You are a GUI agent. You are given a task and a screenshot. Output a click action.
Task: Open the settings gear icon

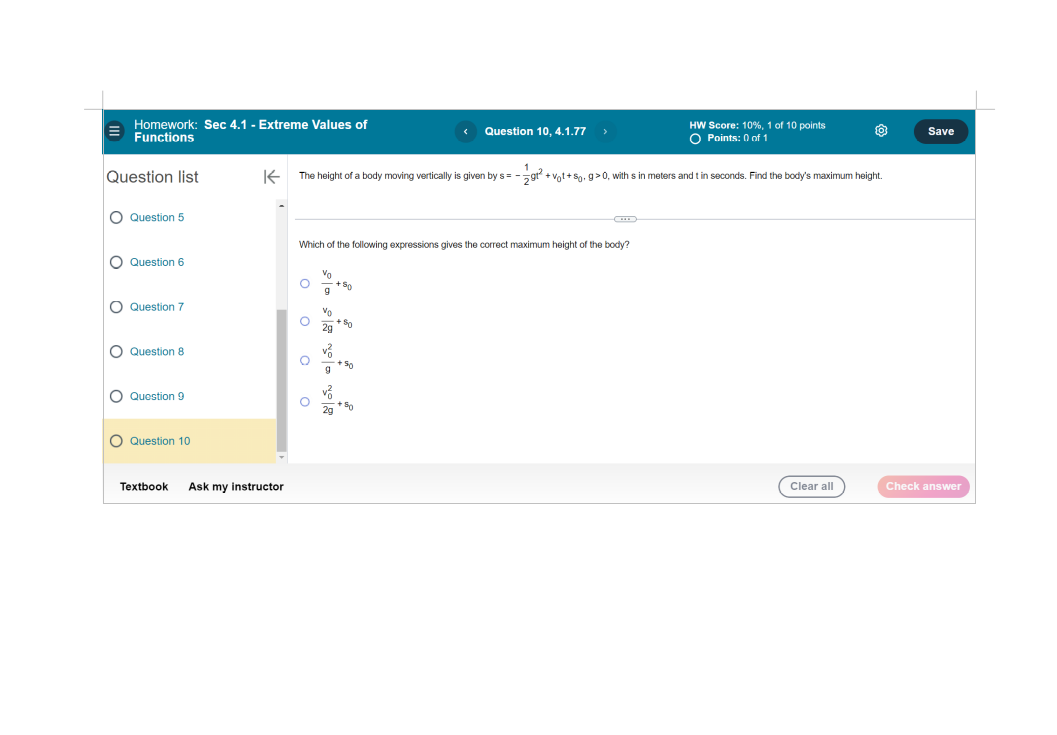pos(881,131)
